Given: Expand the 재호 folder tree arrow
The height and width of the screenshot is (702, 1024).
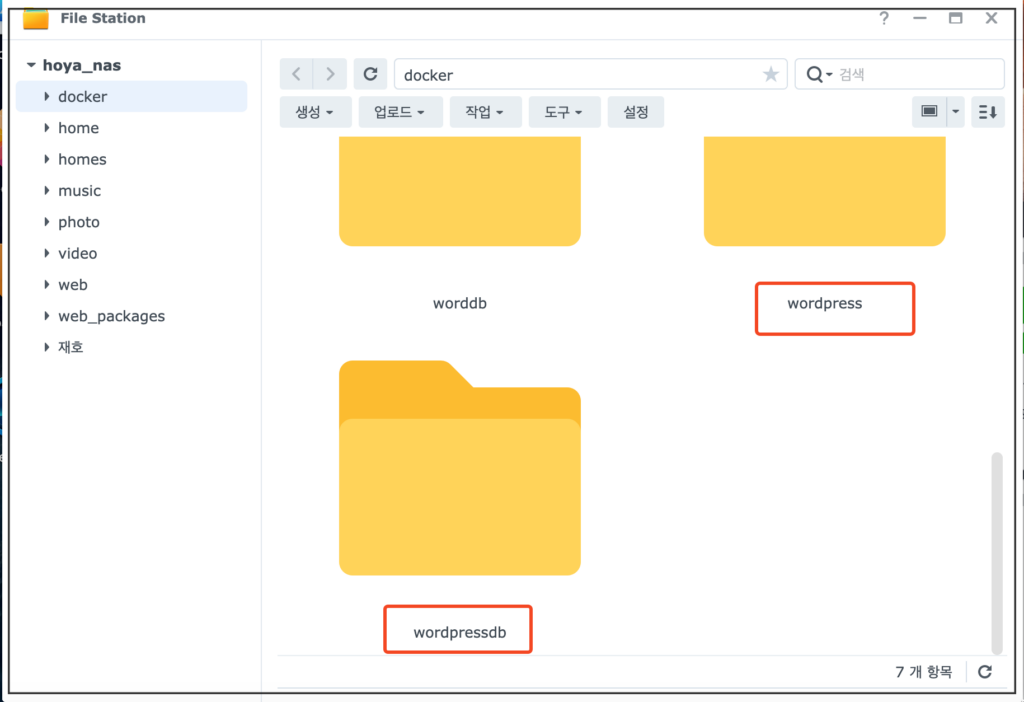Looking at the screenshot, I should [x=46, y=347].
